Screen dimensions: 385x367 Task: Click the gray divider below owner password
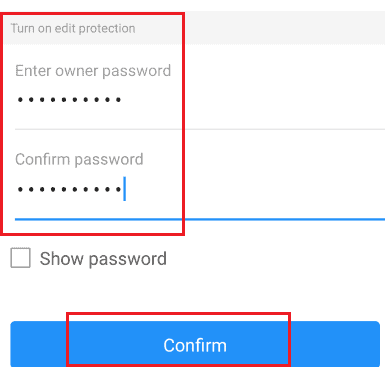[200, 129]
